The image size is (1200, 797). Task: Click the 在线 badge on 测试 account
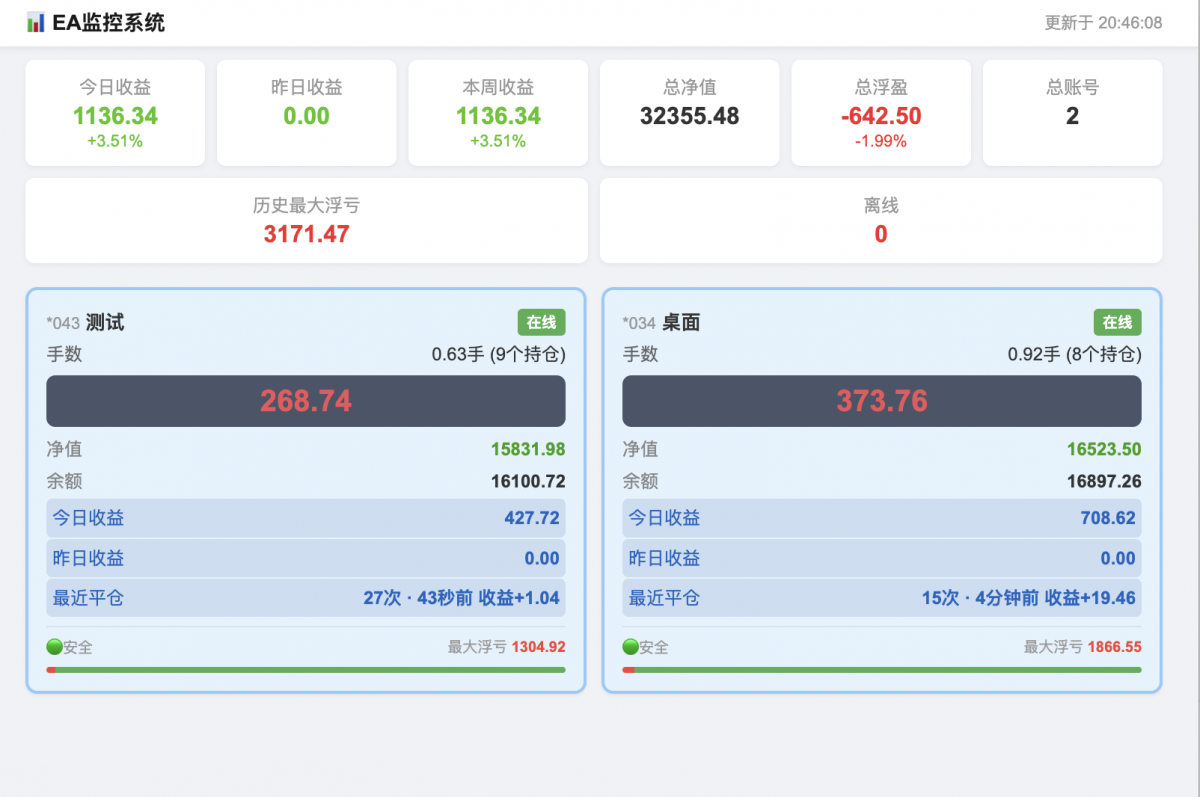coord(541,322)
